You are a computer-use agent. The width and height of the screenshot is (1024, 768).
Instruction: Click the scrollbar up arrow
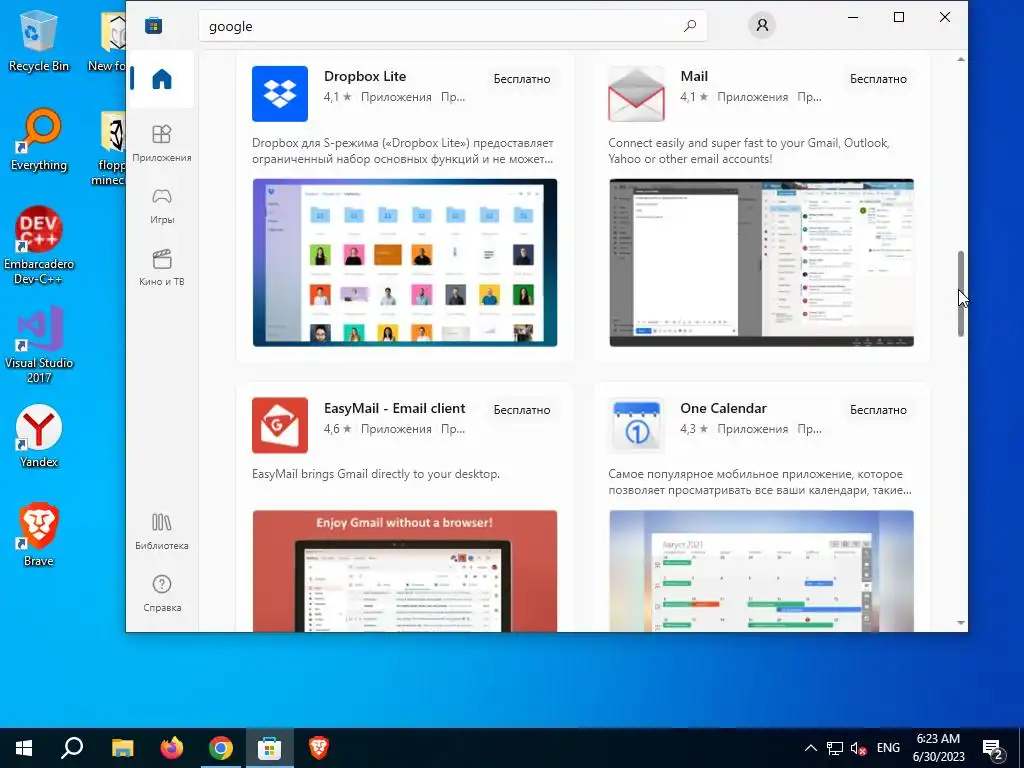tap(961, 59)
